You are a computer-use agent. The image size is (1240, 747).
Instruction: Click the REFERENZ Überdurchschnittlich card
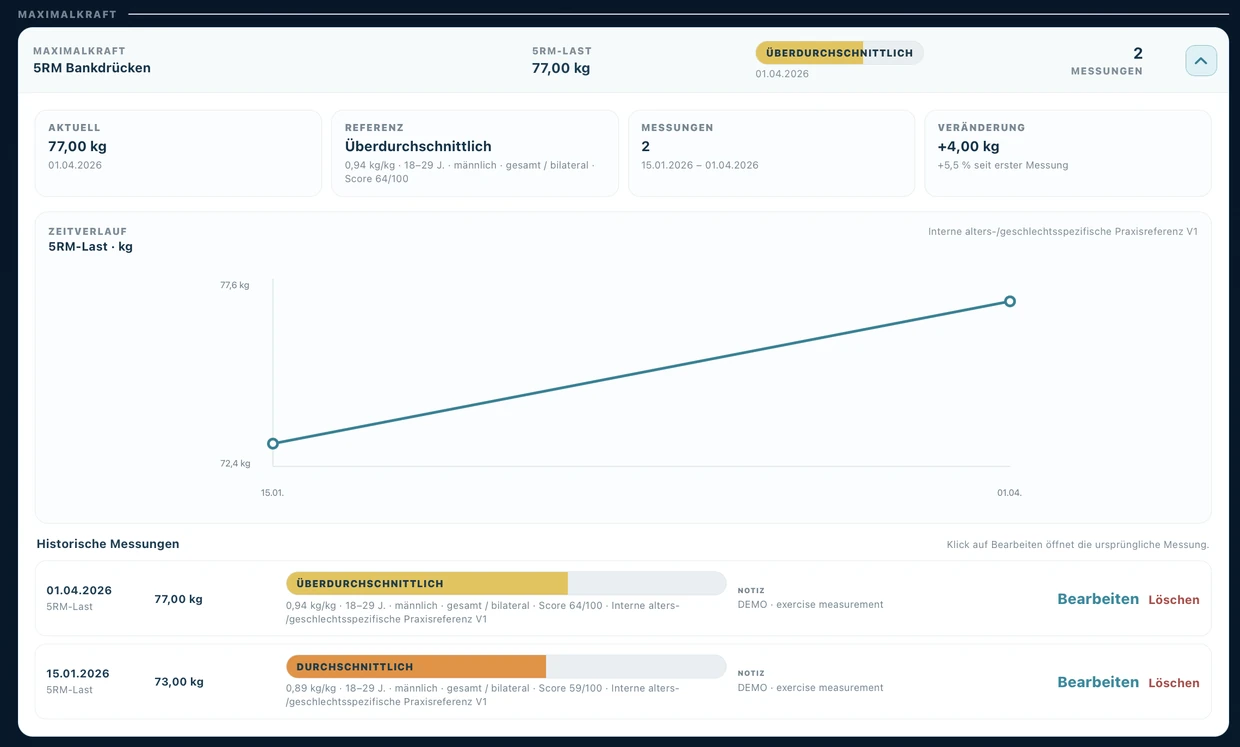tap(475, 153)
